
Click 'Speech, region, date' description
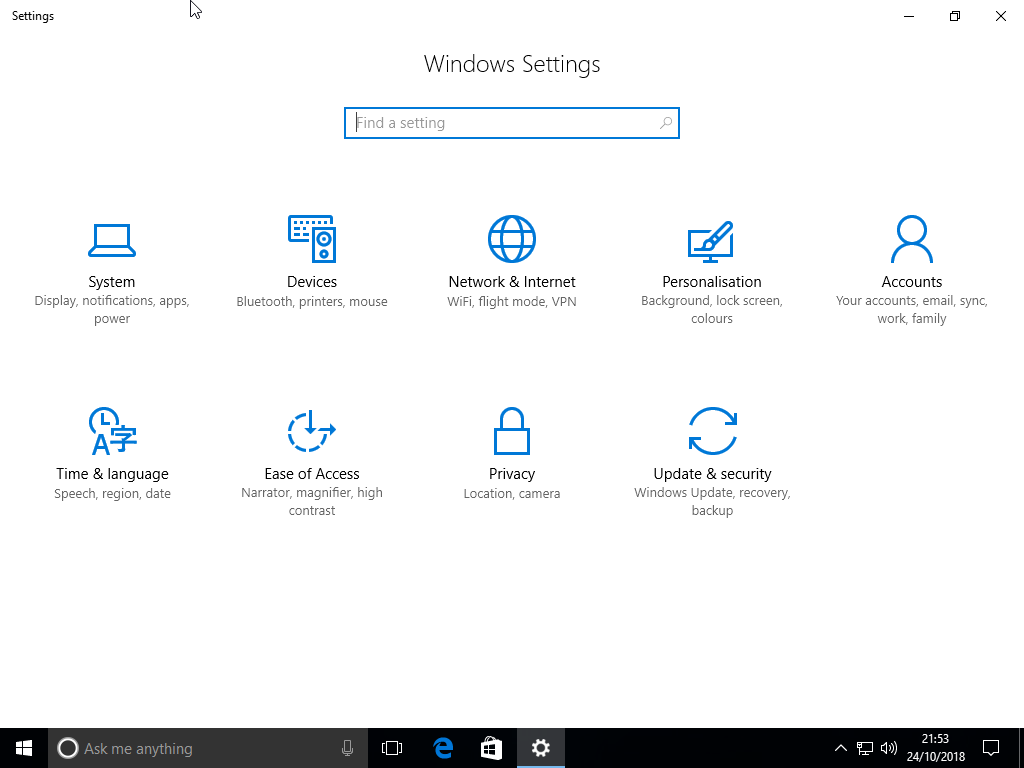pyautogui.click(x=112, y=493)
